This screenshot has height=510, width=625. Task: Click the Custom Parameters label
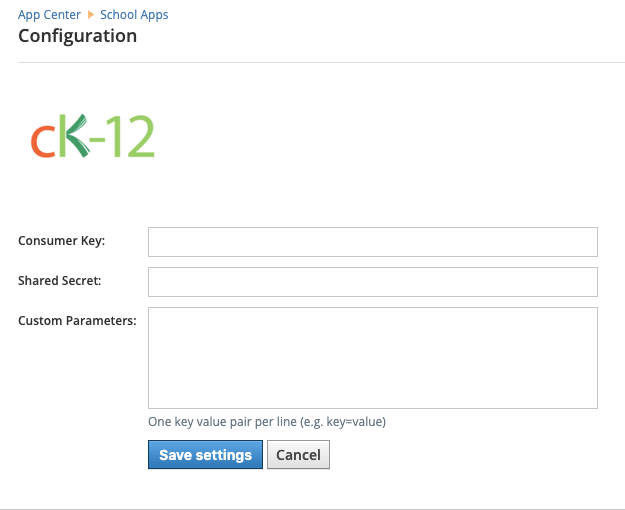(77, 321)
